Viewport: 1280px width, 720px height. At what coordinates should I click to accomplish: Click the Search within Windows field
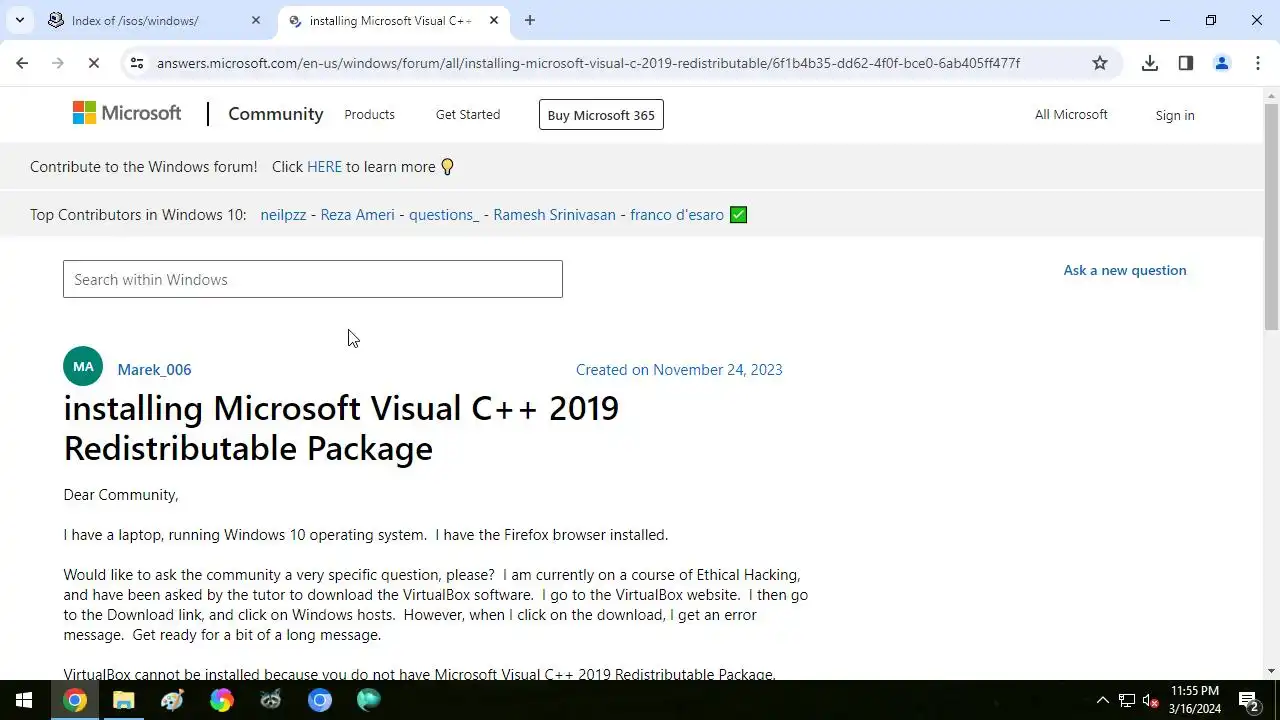click(x=313, y=279)
